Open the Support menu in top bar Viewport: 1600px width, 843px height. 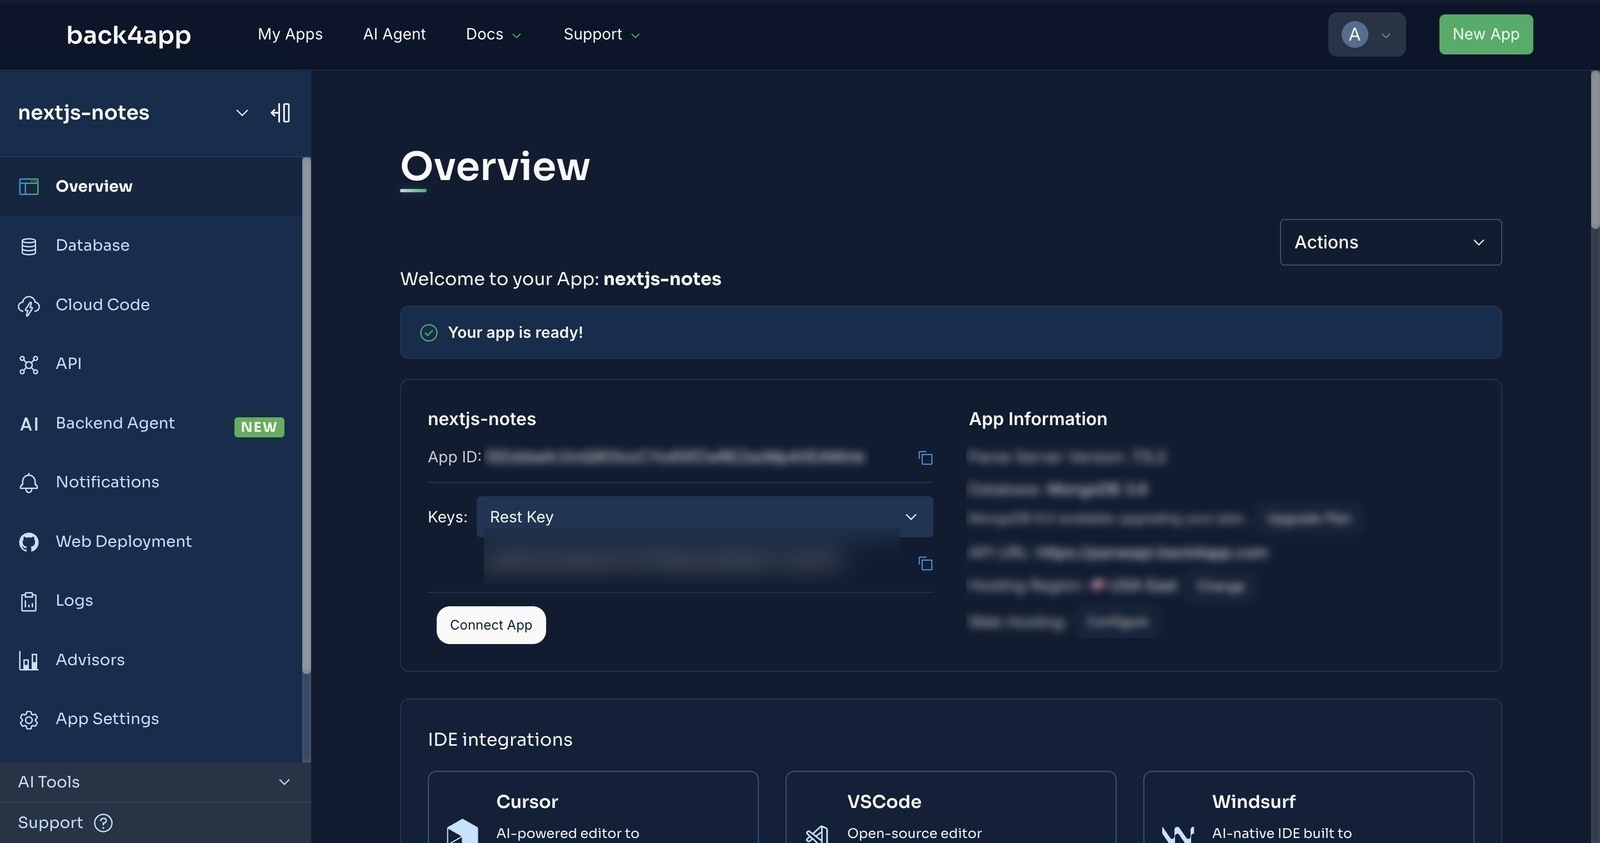(x=601, y=35)
